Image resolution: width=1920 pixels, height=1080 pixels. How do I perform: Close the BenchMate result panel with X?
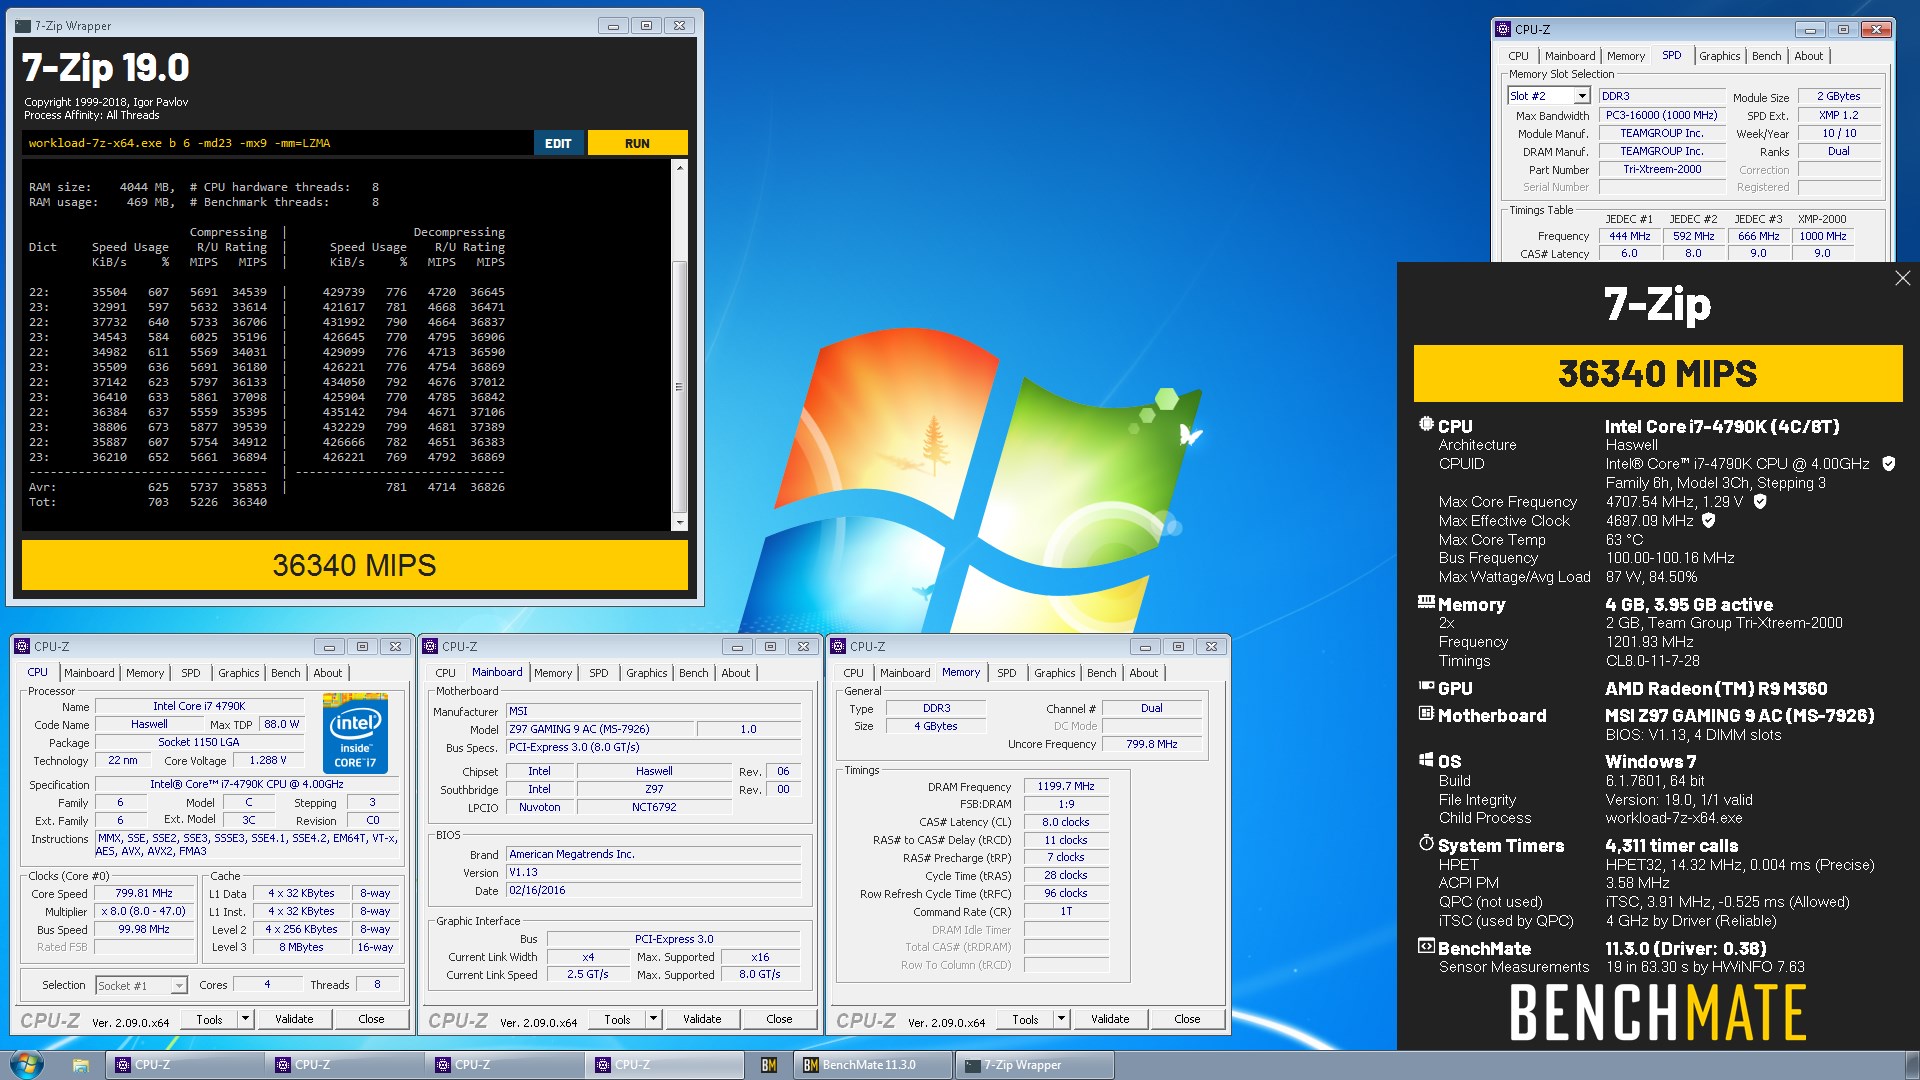1902,278
